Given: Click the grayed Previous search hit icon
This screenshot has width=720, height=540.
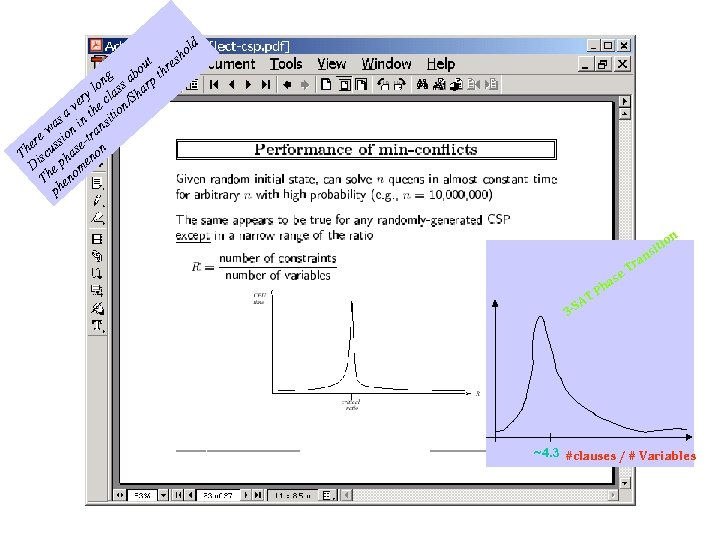Looking at the screenshot, I should pos(473,84).
